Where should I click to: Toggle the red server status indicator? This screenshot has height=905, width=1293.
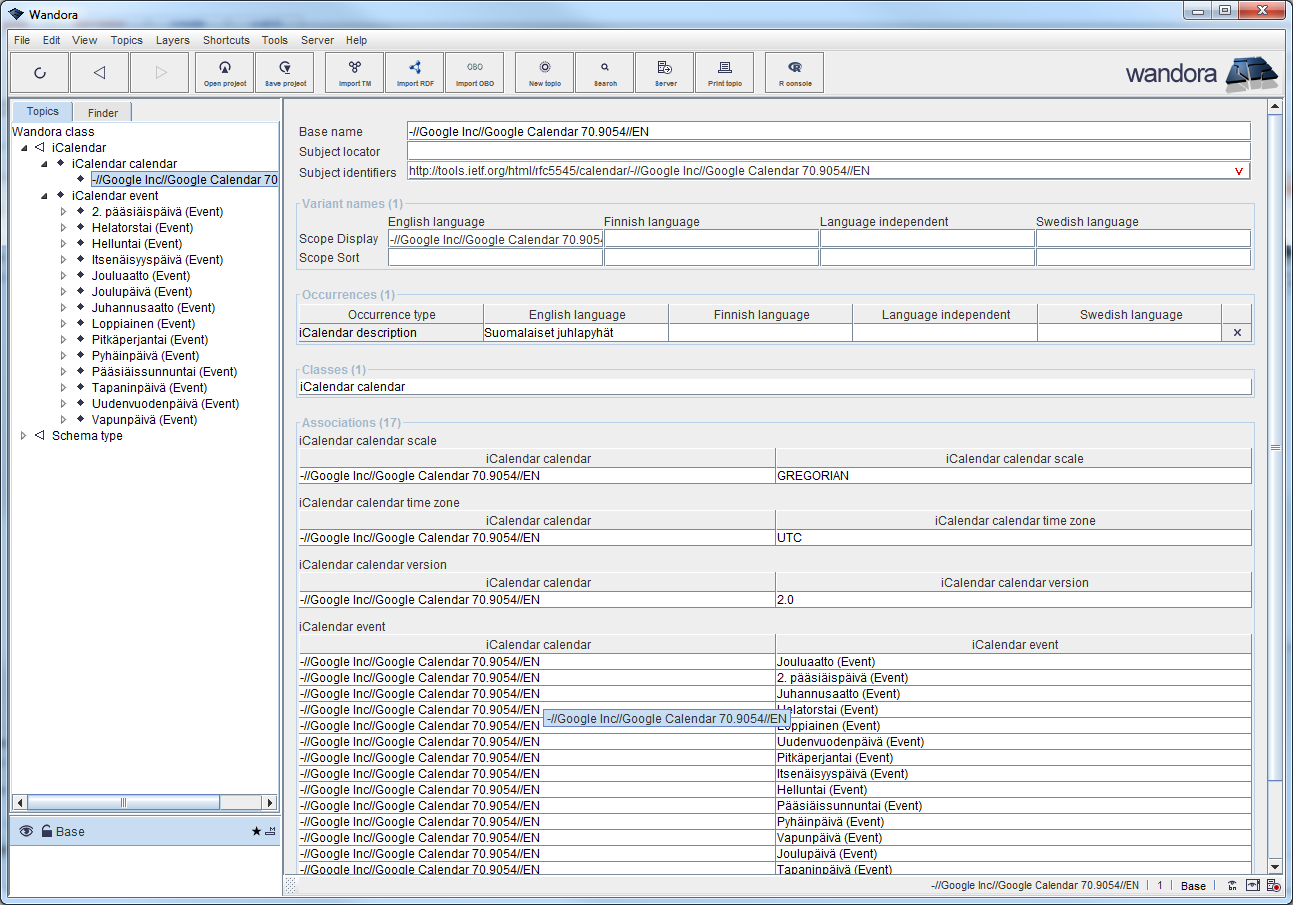click(x=1272, y=885)
